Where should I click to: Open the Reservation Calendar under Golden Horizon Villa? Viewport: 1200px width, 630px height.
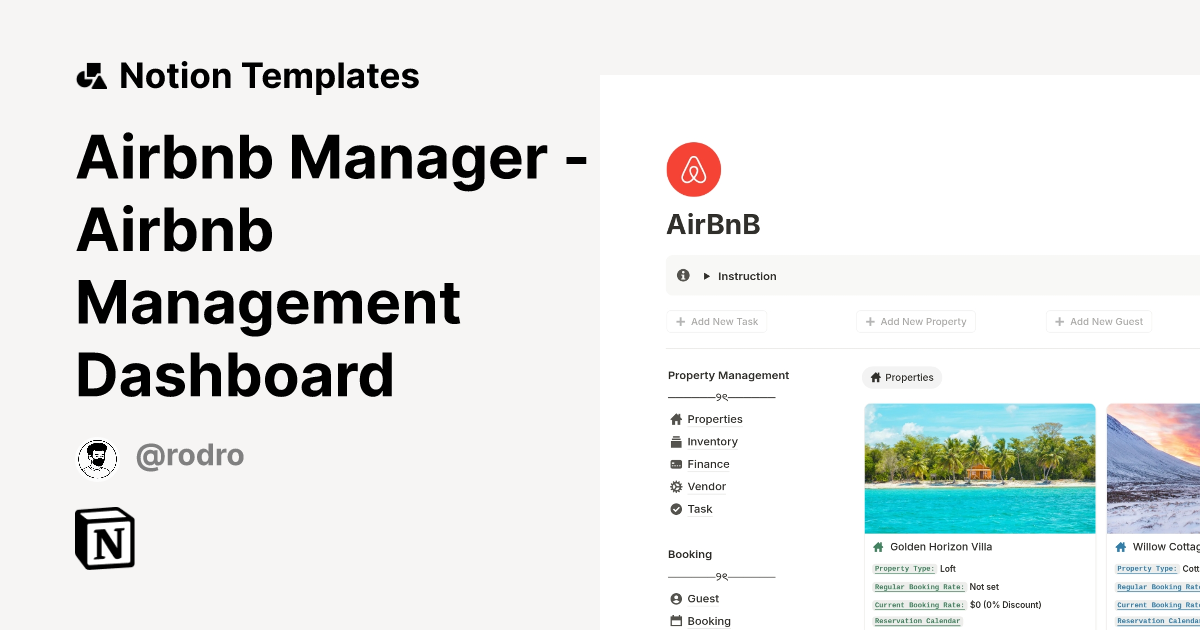[x=917, y=620]
